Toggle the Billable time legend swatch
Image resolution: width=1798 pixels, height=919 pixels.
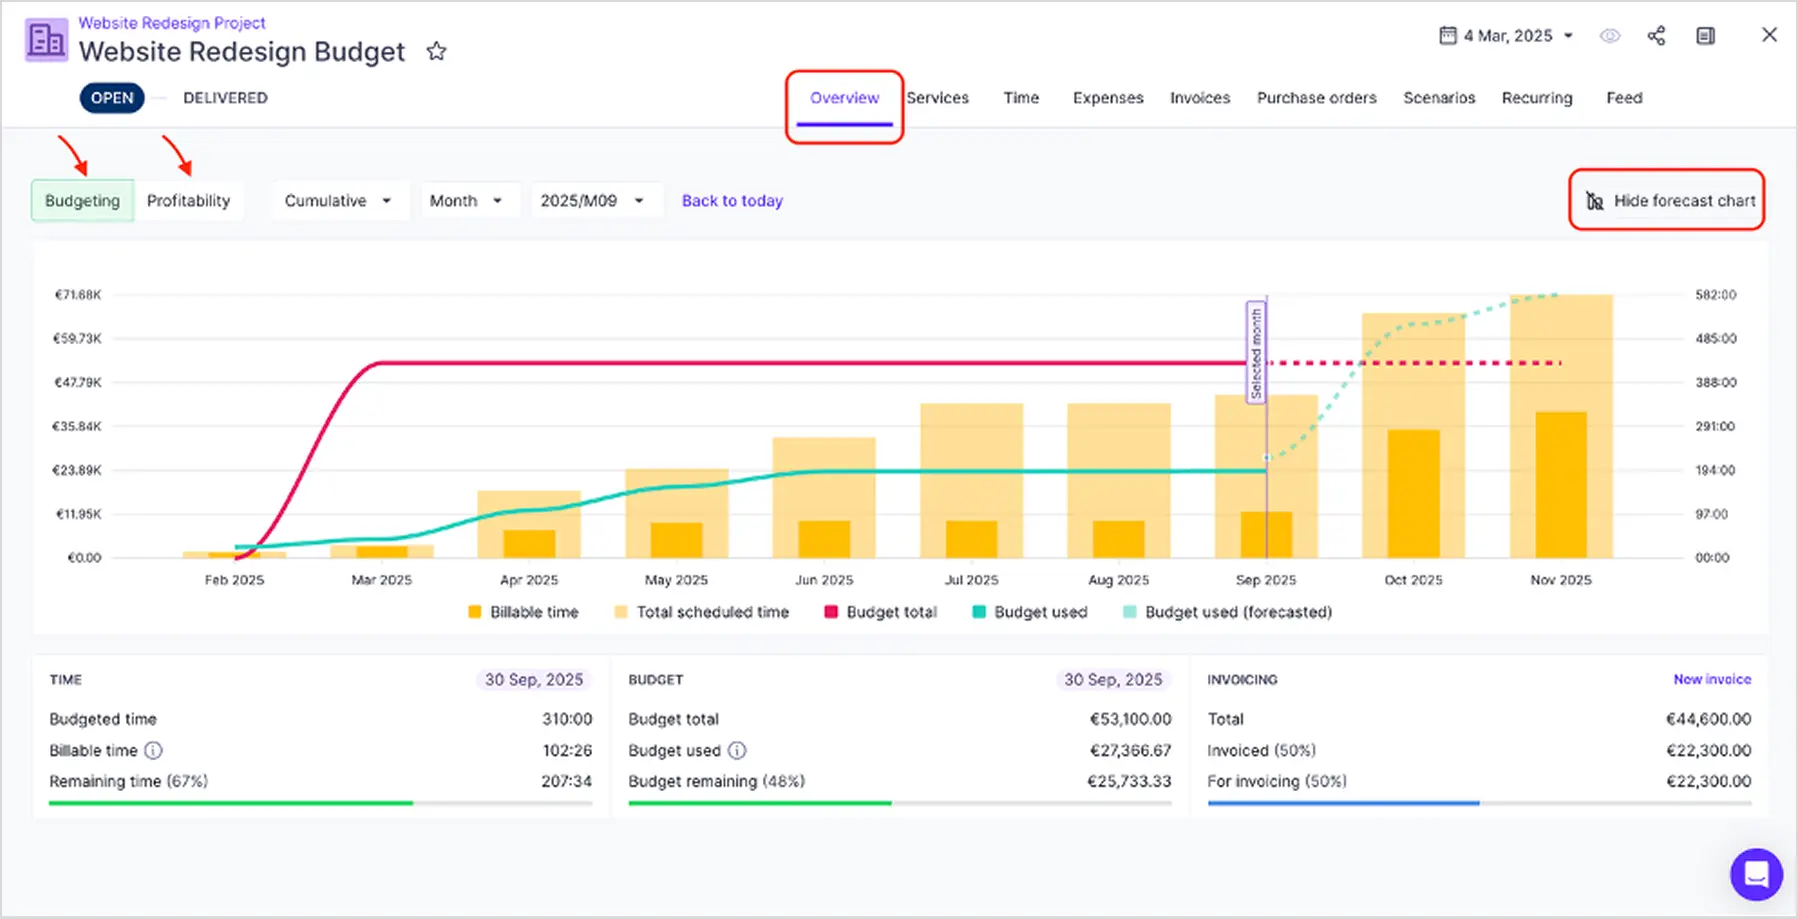pyautogui.click(x=475, y=612)
